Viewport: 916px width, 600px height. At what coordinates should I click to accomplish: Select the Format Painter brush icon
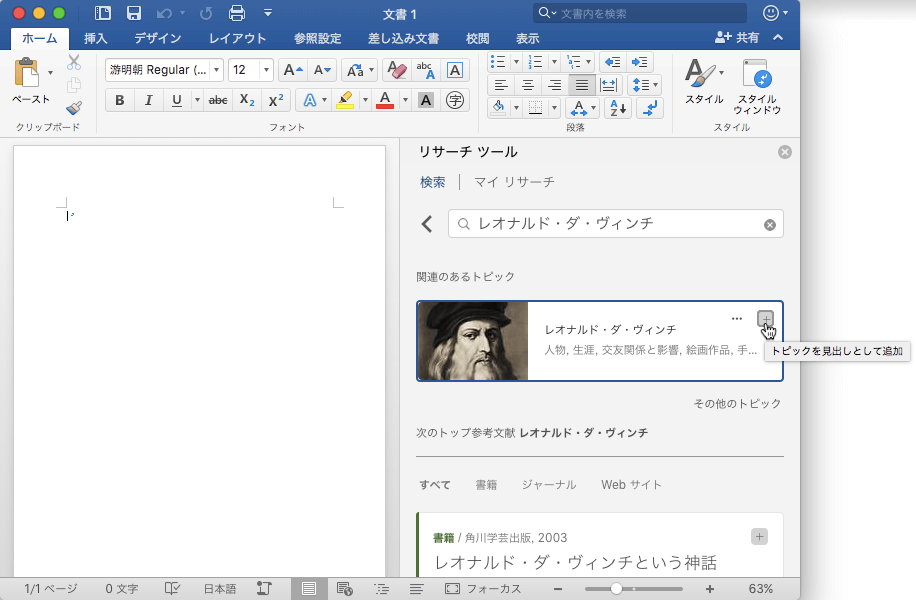pyautogui.click(x=74, y=108)
